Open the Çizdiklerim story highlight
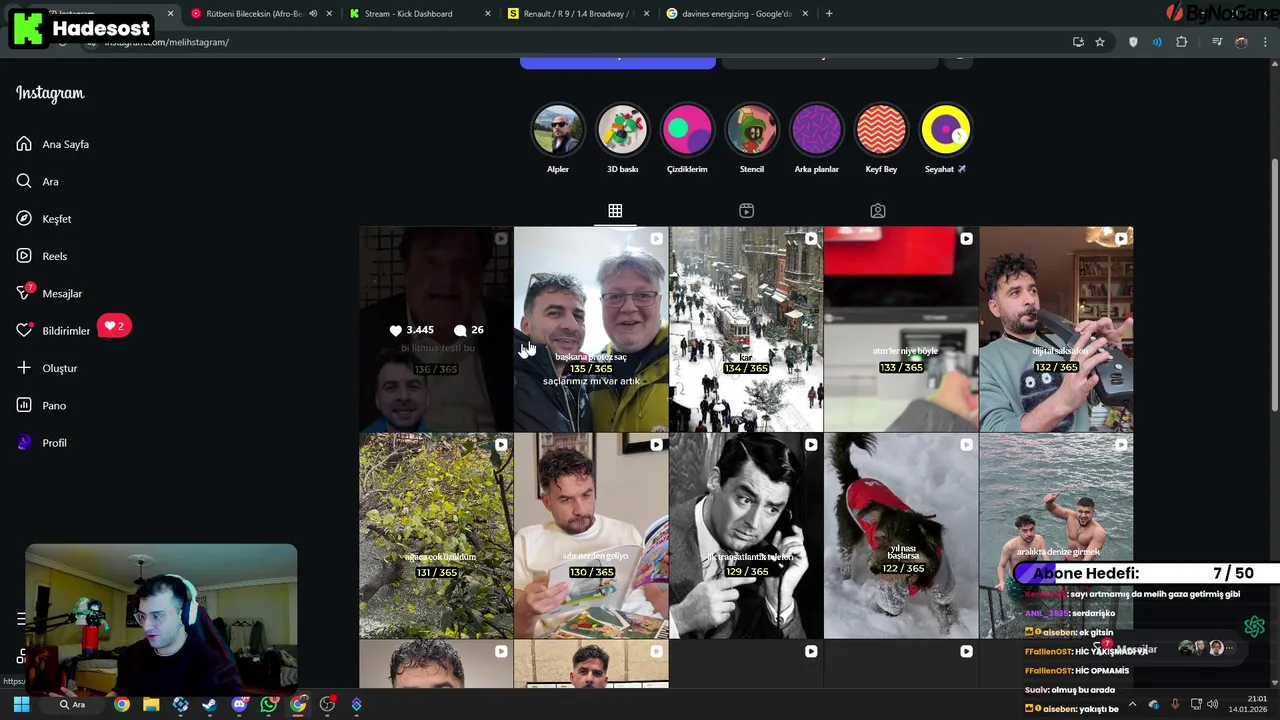Viewport: 1280px width, 720px height. (687, 130)
